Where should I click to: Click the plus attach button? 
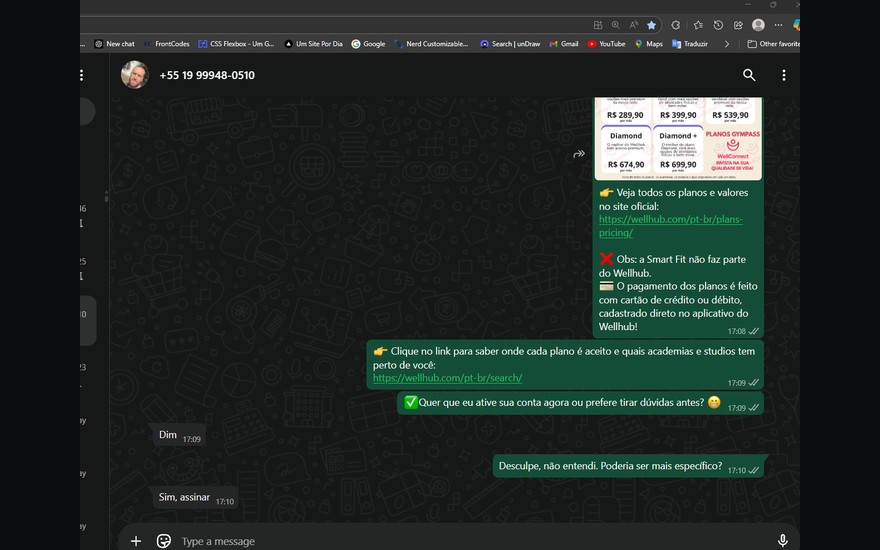point(136,541)
